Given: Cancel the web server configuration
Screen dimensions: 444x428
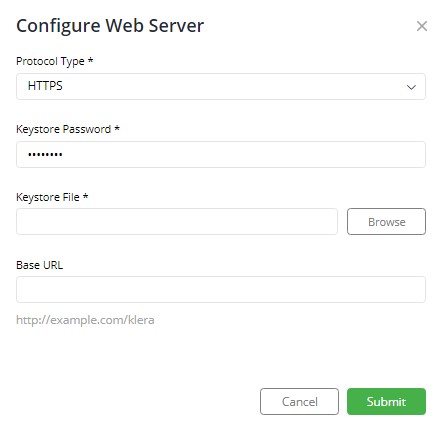Looking at the screenshot, I should coord(299,401).
